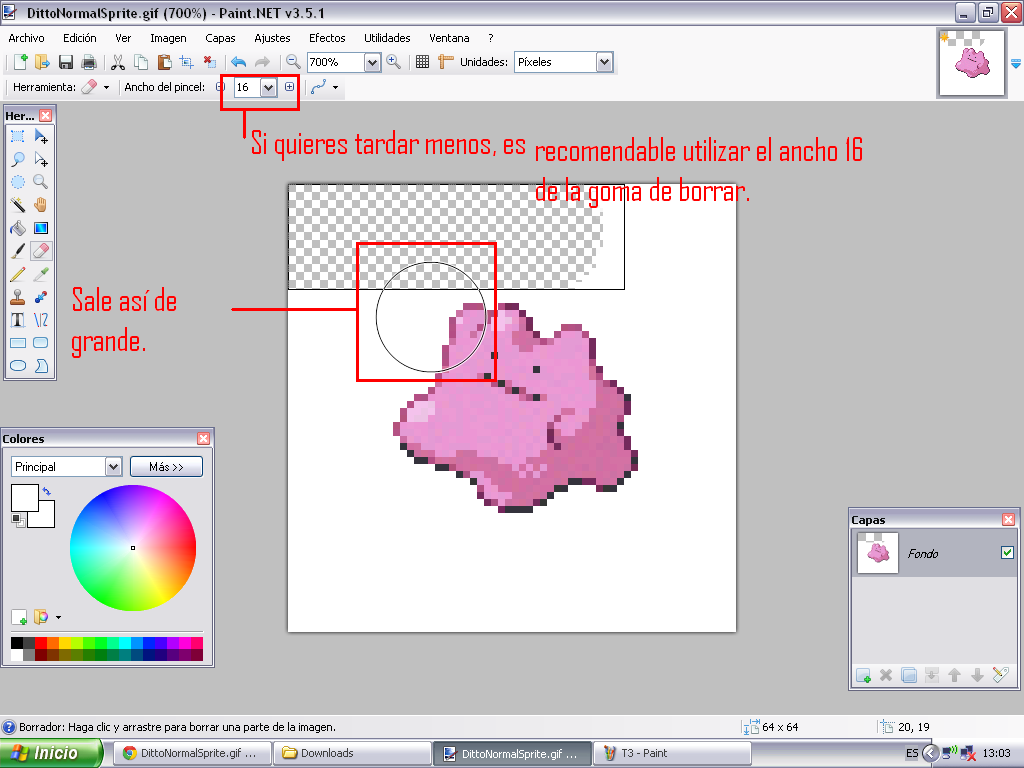Image resolution: width=1024 pixels, height=768 pixels.
Task: Decrease brush width with minus button
Action: pos(221,87)
